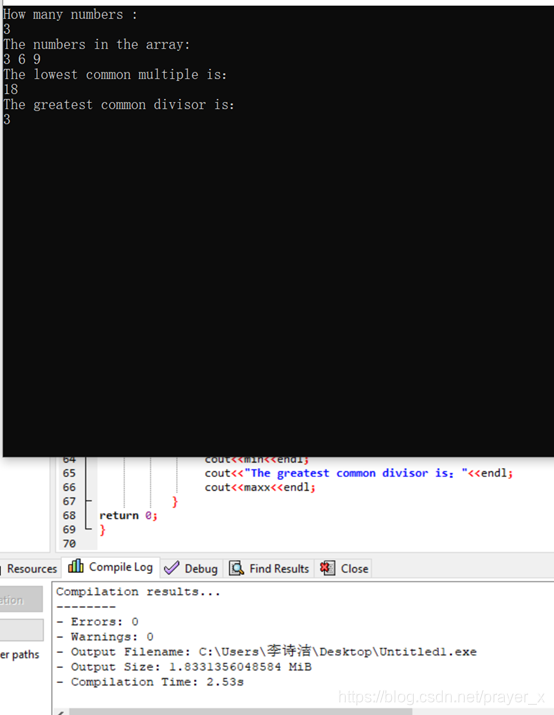This screenshot has width=554, height=715.
Task: Click the 'cout<<maxx<<endl;' code line
Action: pyautogui.click(x=260, y=487)
